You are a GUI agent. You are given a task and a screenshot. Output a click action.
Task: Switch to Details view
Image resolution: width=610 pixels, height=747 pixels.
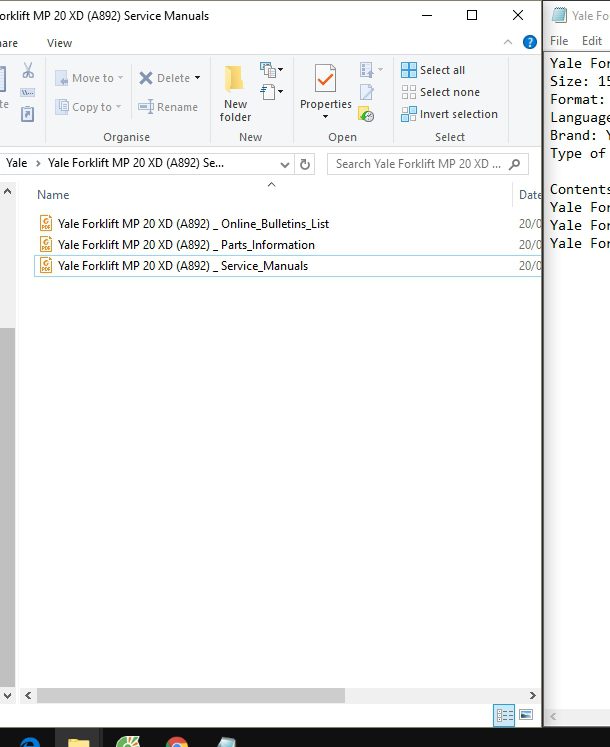pyautogui.click(x=504, y=715)
